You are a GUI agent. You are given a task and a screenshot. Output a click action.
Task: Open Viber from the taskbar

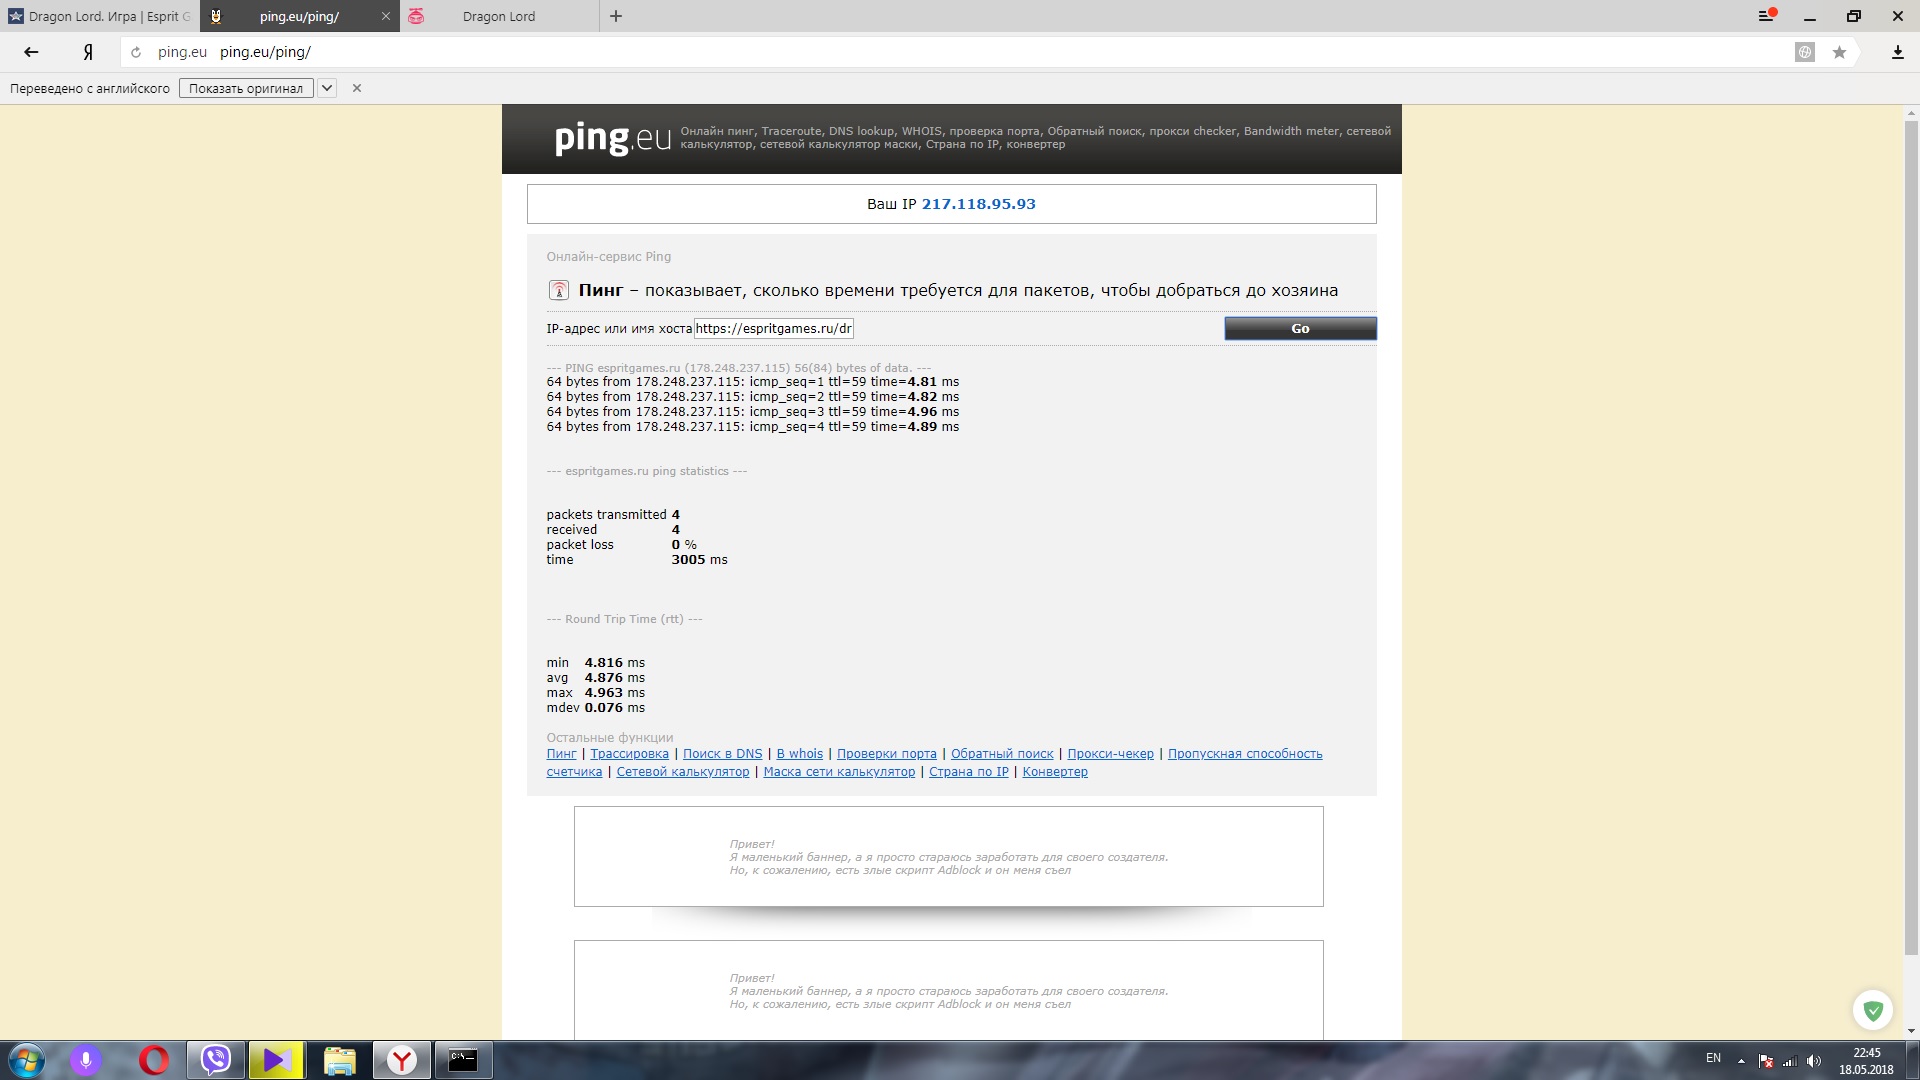[216, 1060]
